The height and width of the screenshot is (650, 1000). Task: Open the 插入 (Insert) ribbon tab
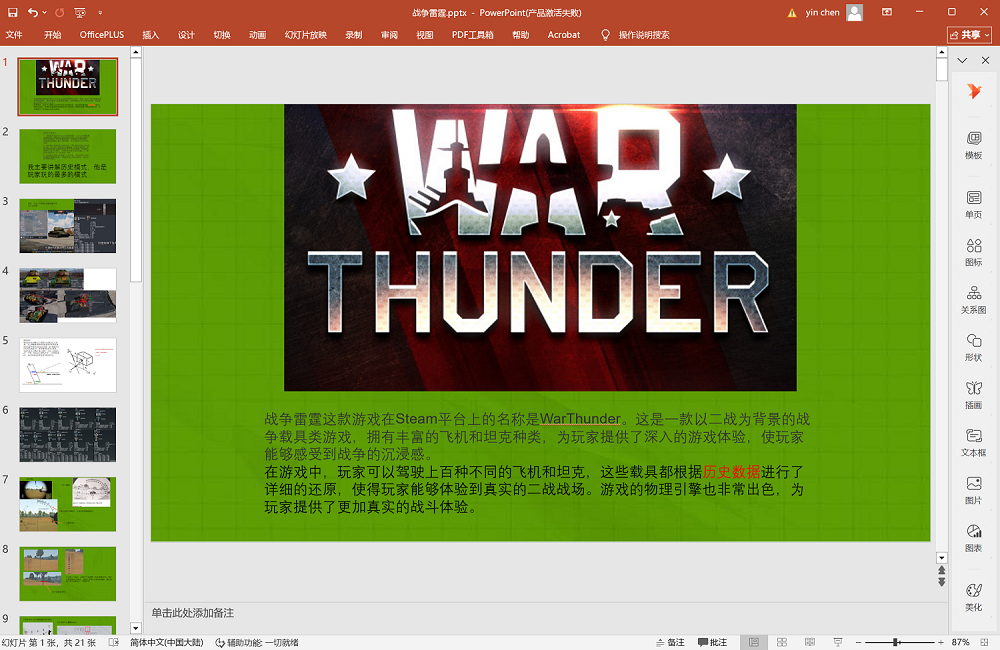(x=150, y=35)
